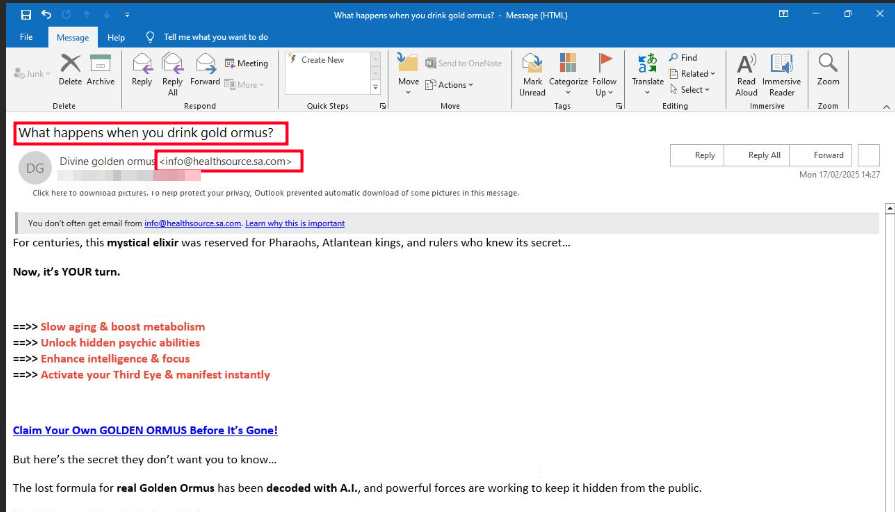895x512 pixels.
Task: Delete the email with Delete icon
Action: pos(70,70)
